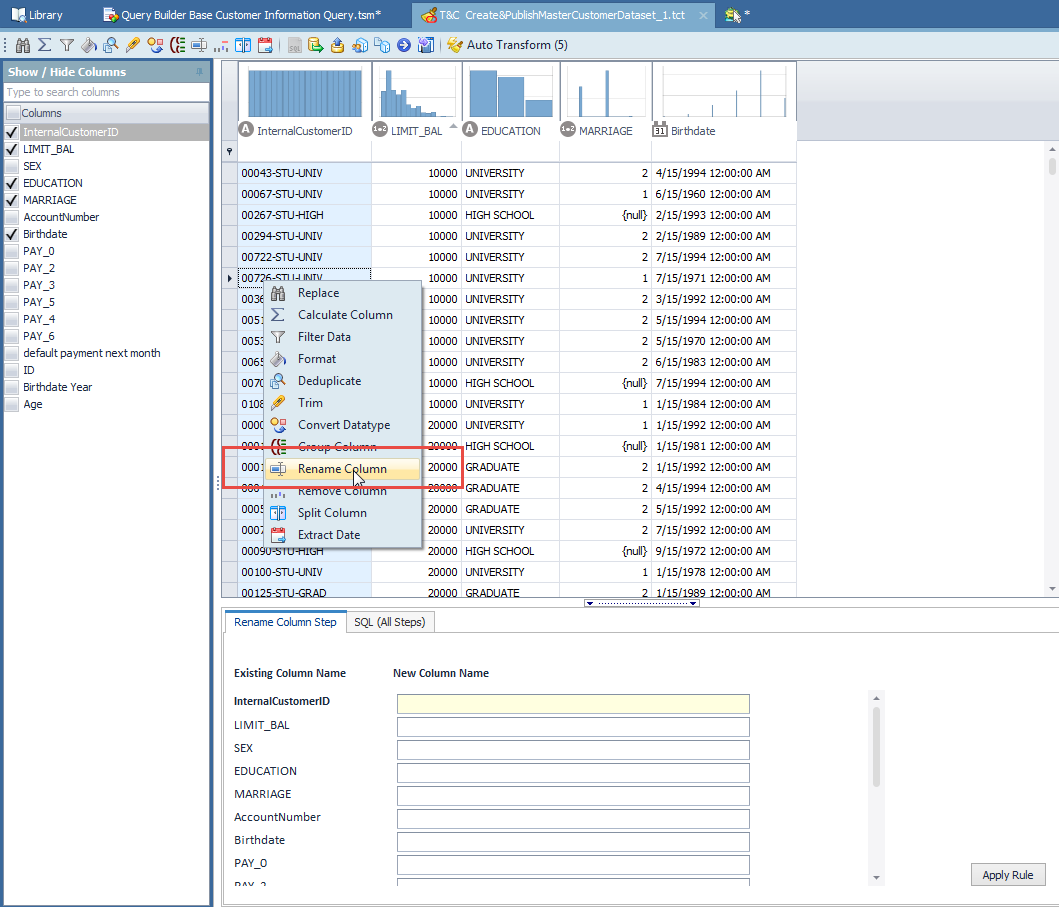This screenshot has height=907, width=1059.
Task: Click the Trim pencil icon in toolbar
Action: pos(133,45)
